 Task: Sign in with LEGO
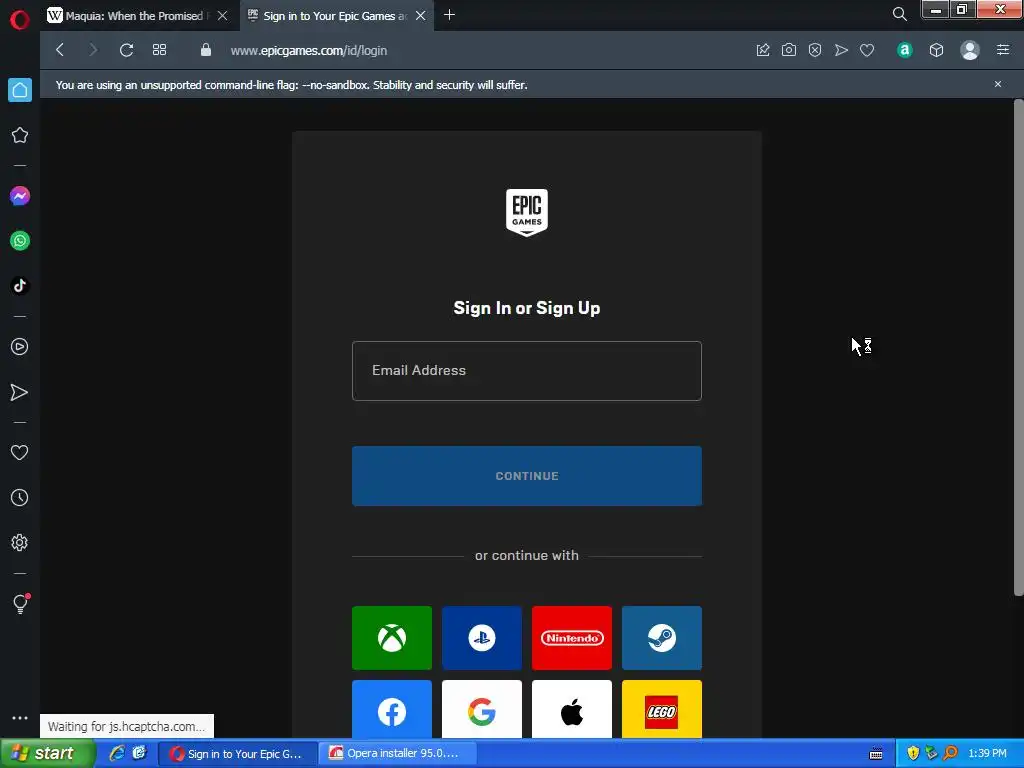click(x=662, y=709)
